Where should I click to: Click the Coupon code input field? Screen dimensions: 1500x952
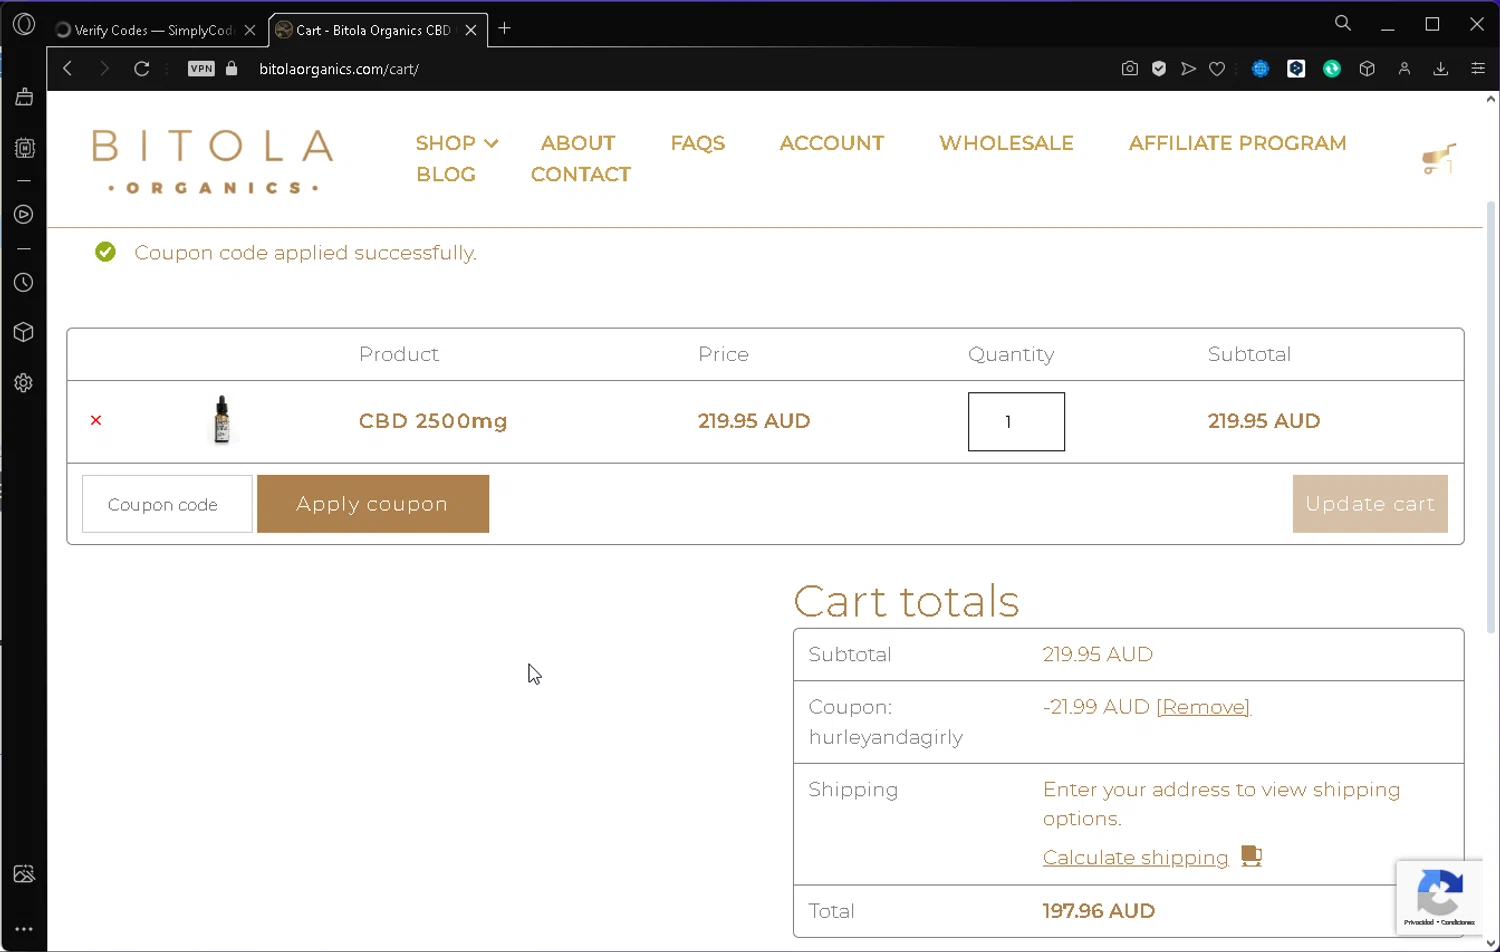click(x=167, y=504)
